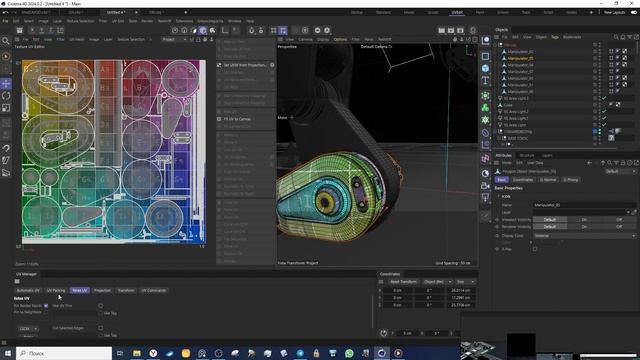The width and height of the screenshot is (640, 360).
Task: Click the highlighted UV mode icon in top toolbar
Action: [203, 30]
